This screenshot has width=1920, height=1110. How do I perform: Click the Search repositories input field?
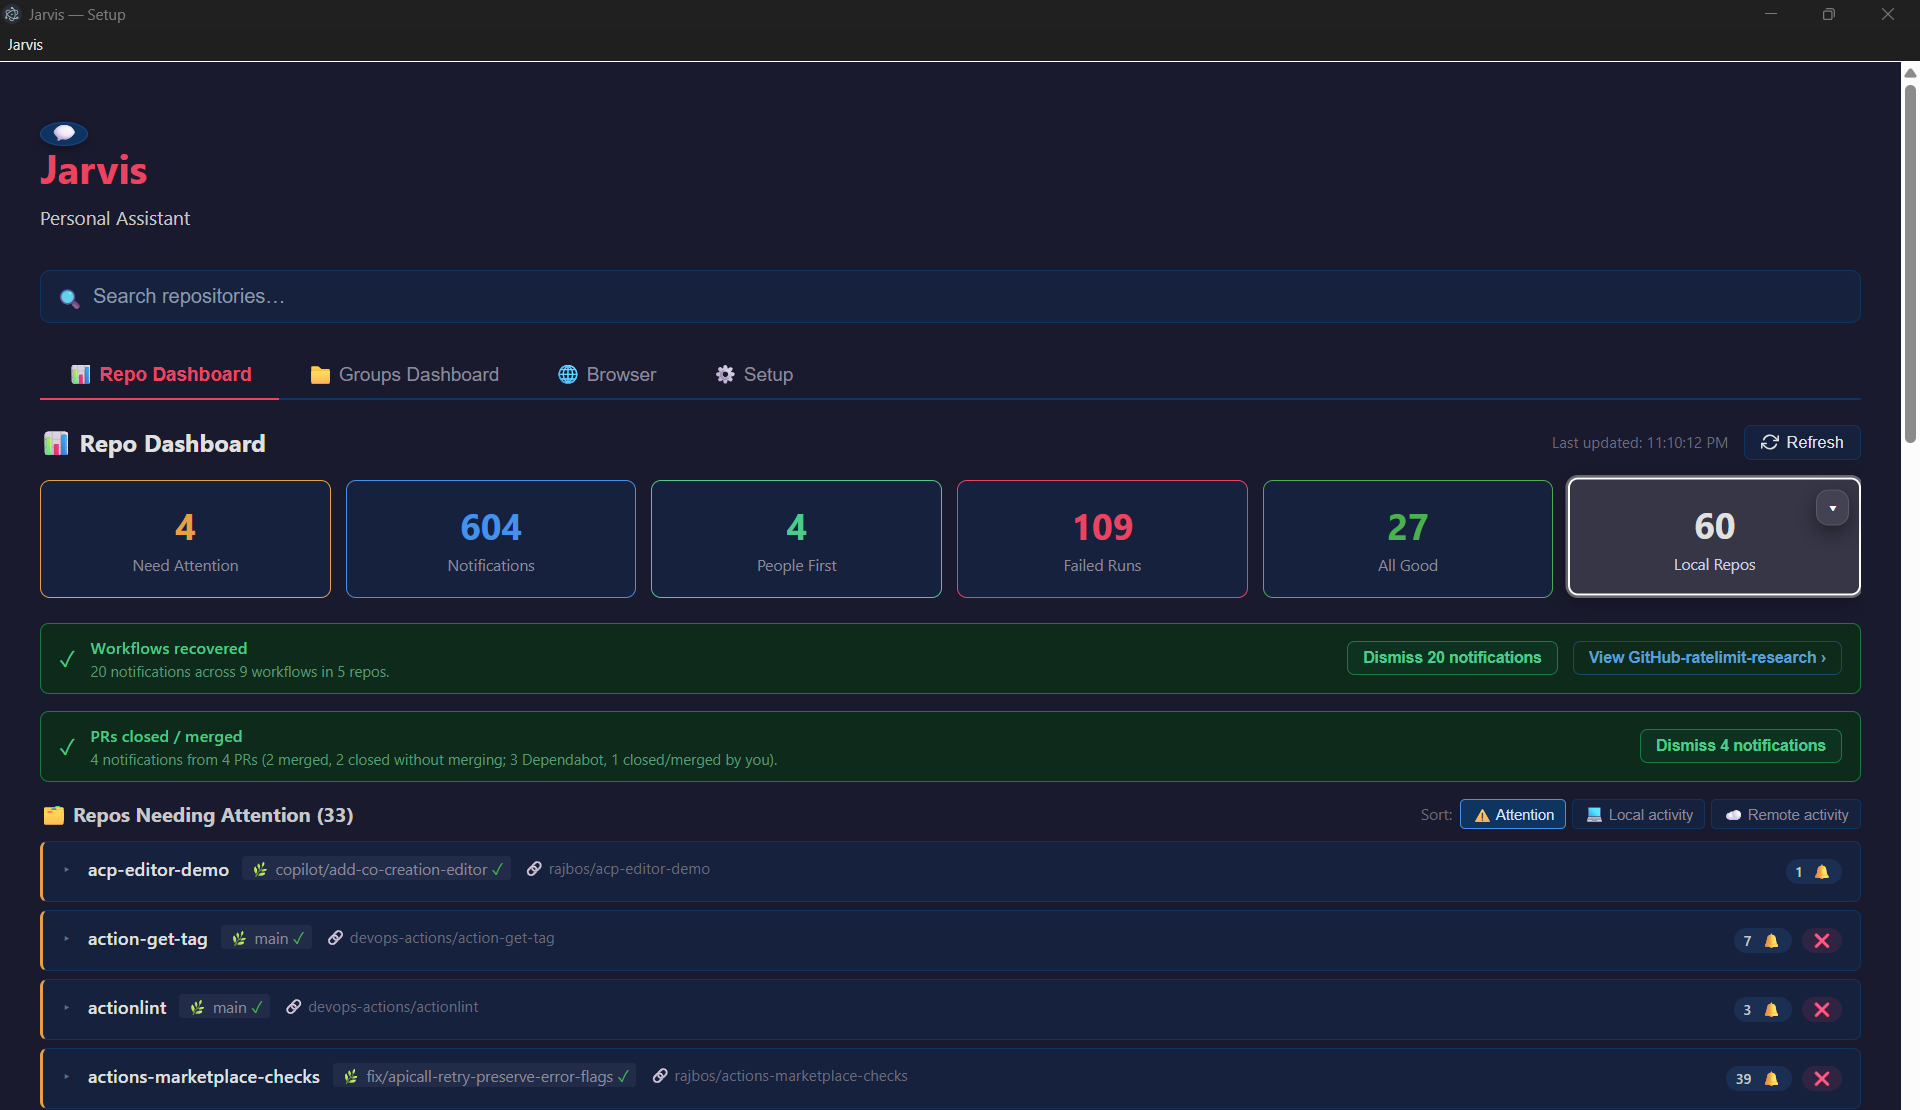[x=950, y=296]
